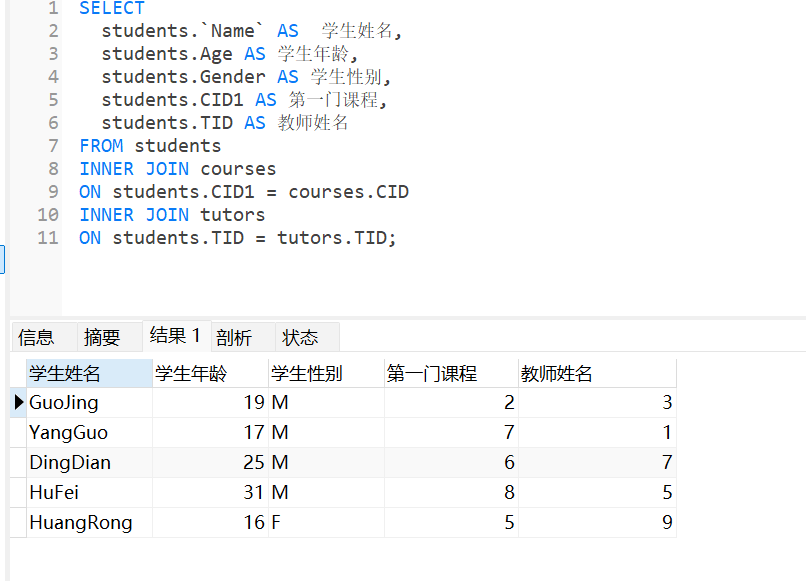Click teacher cell 5 in HuFei row

coord(597,493)
